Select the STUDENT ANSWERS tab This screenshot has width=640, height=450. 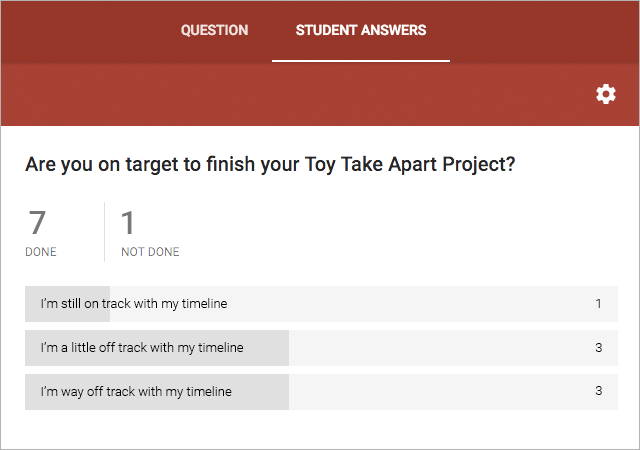(361, 30)
